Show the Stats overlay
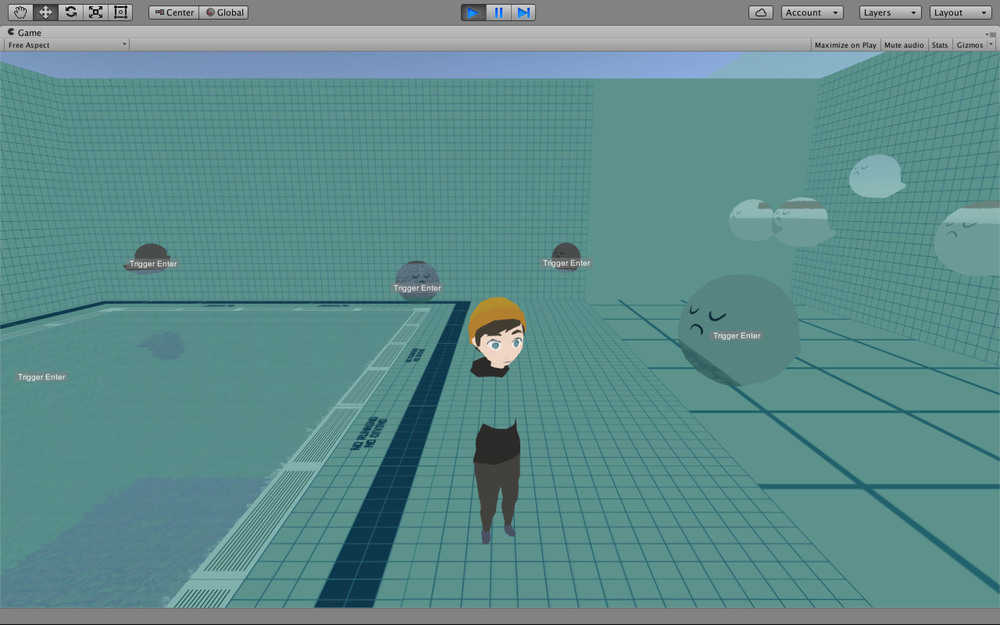This screenshot has height=625, width=1000. pos(940,45)
